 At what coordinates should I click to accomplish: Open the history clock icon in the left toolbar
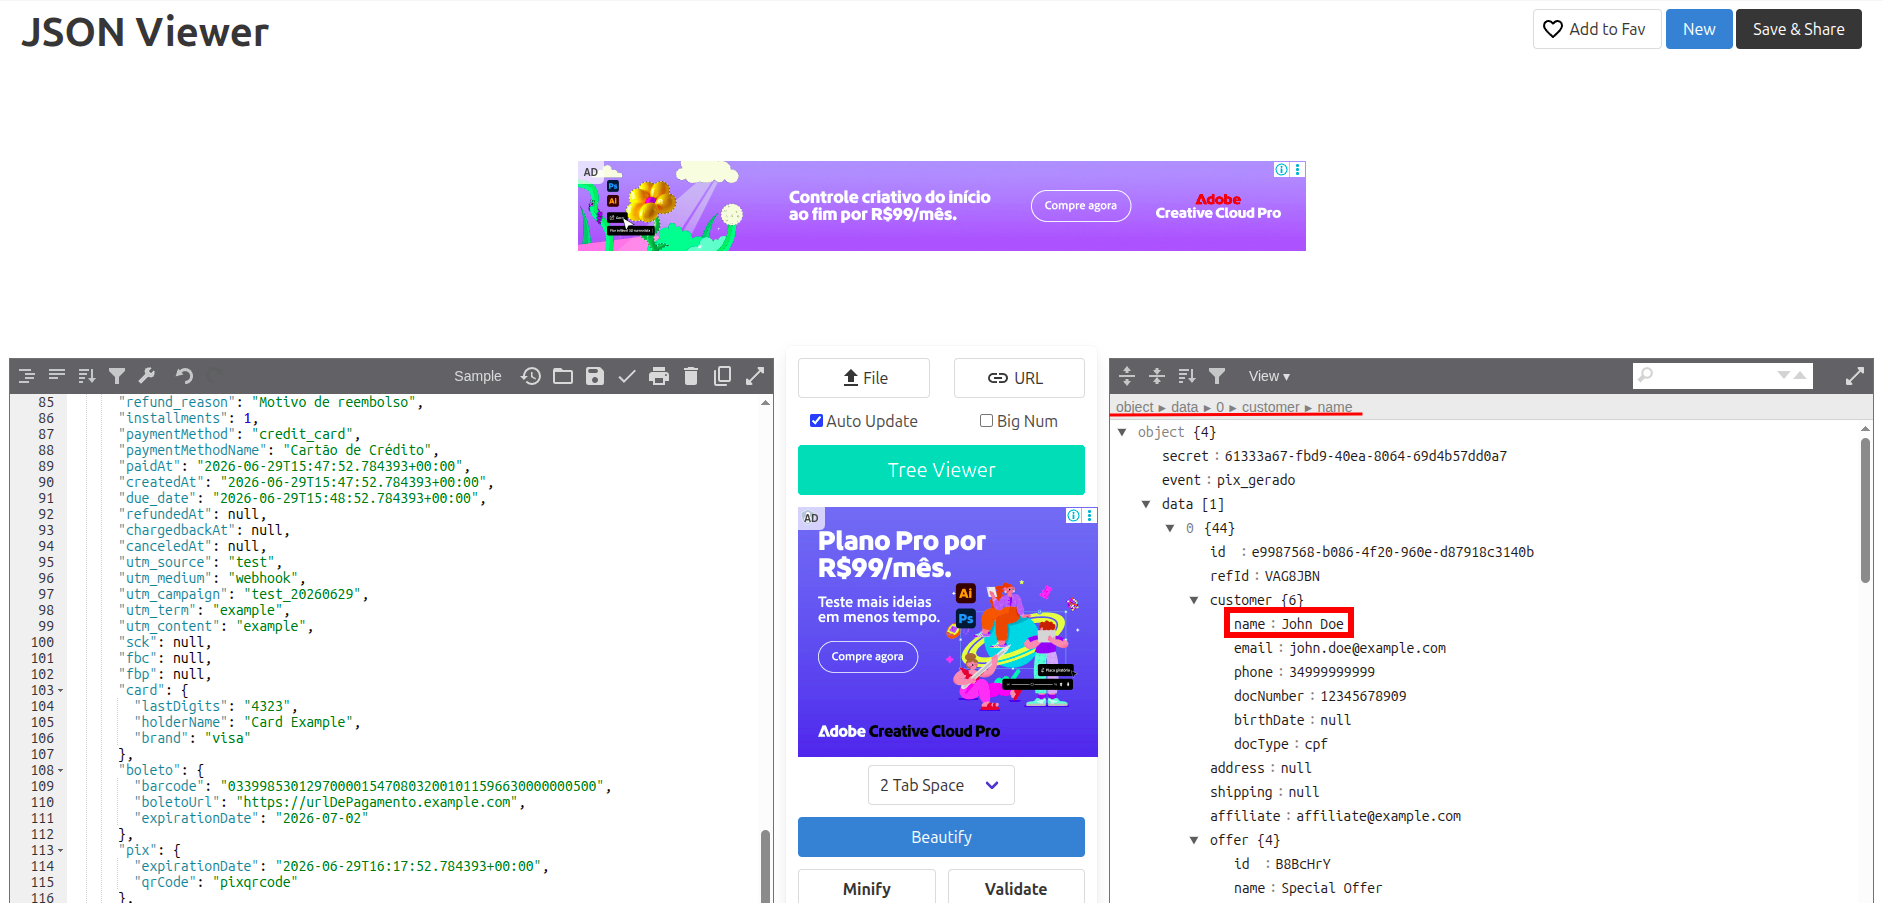pos(531,376)
